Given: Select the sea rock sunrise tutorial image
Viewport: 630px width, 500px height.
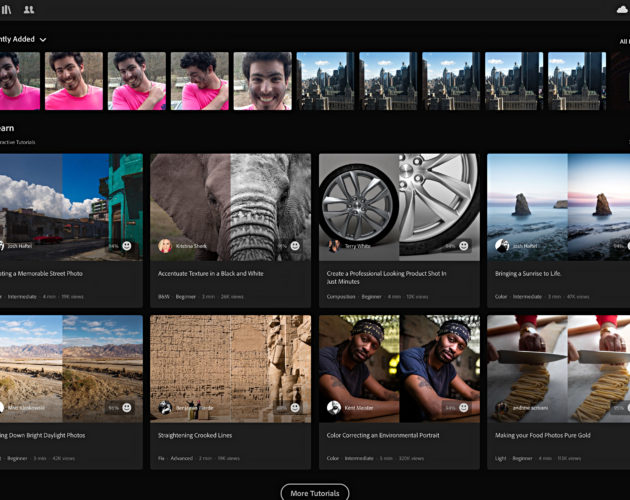Looking at the screenshot, I should (558, 207).
